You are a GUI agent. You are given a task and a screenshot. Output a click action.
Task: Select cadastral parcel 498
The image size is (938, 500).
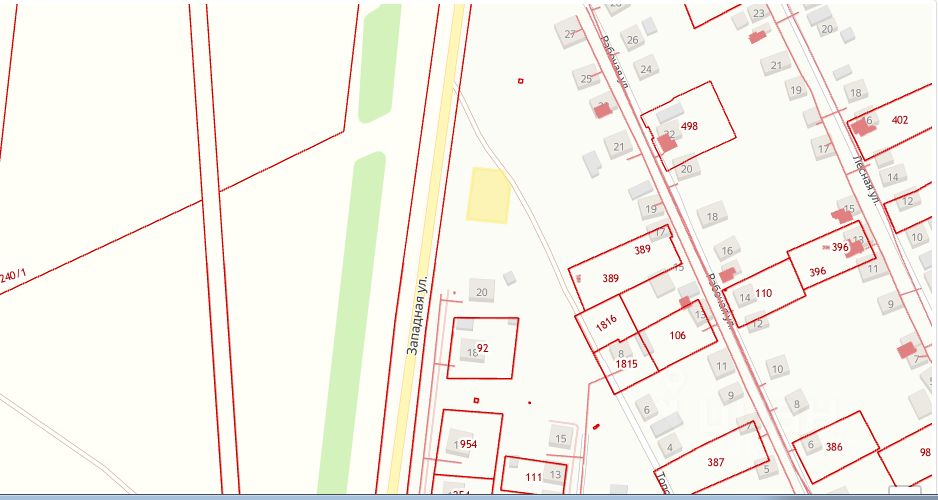[688, 126]
